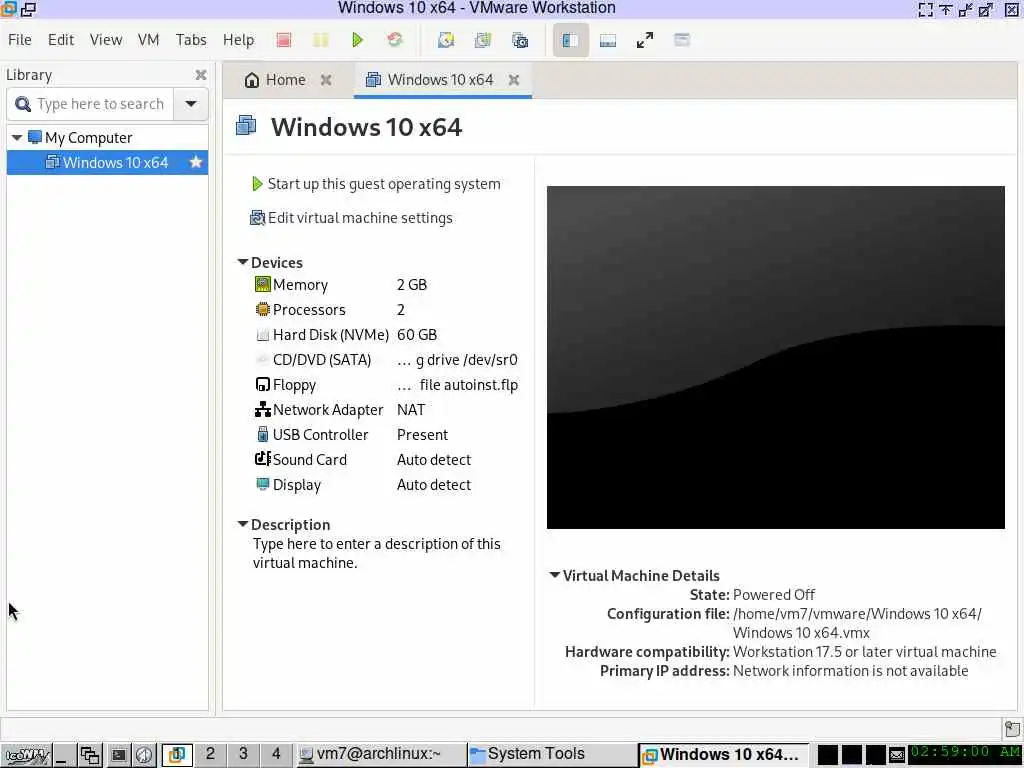Open the Edit menu
Viewport: 1024px width, 768px height.
[x=61, y=40]
